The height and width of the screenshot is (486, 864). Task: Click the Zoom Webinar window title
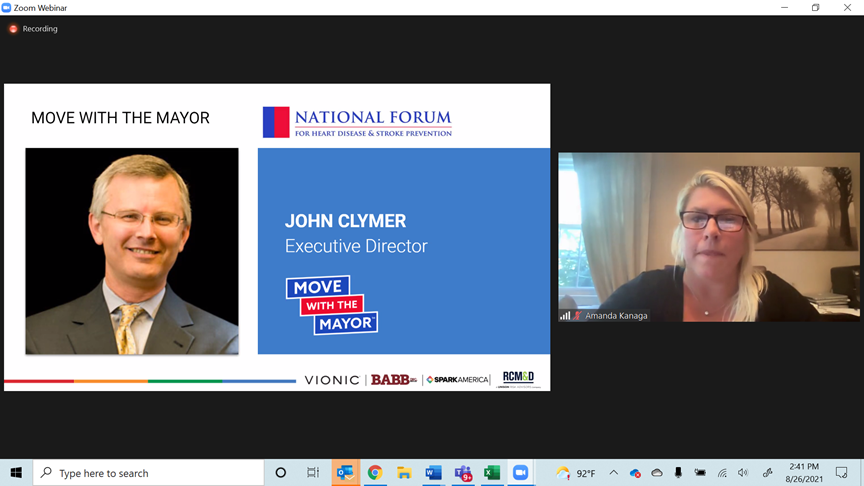40,8
